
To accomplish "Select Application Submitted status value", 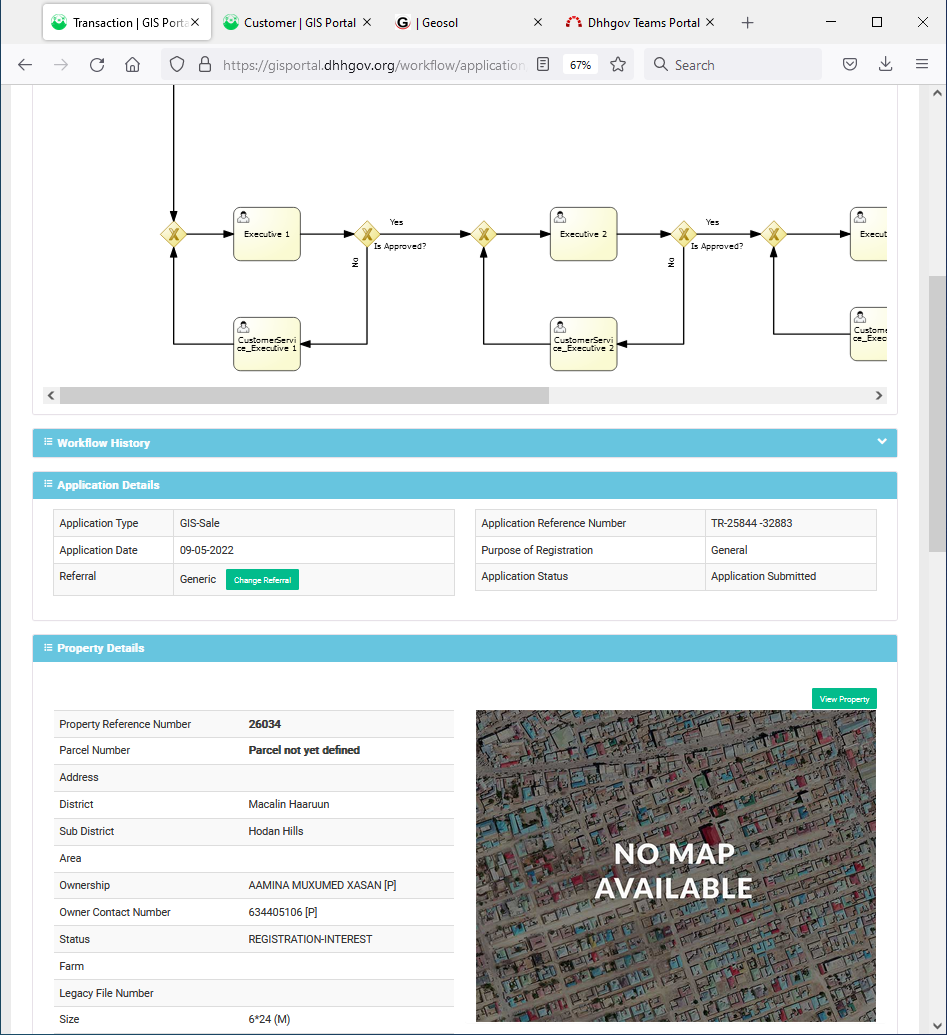I will click(764, 576).
